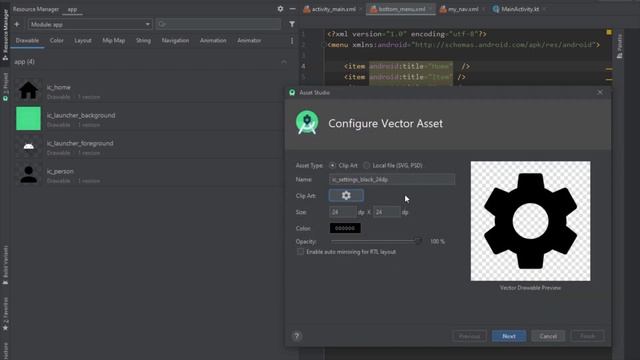Open the 000000 color swatch picker

click(345, 228)
